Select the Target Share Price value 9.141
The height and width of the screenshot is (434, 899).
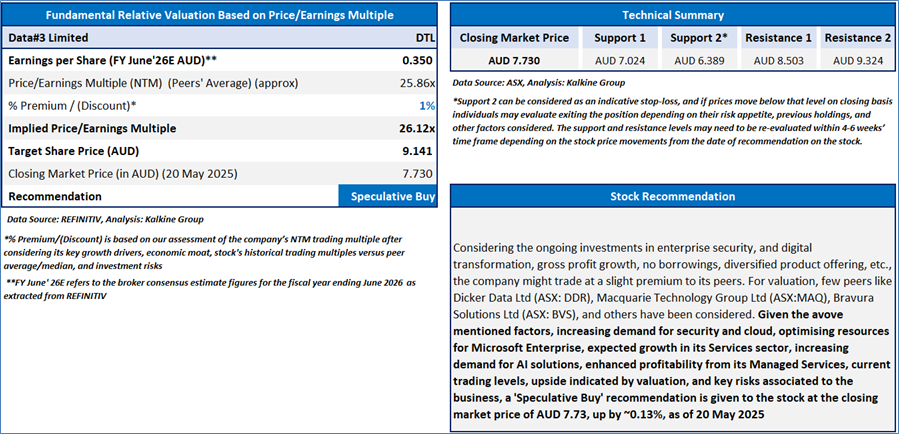pos(416,152)
